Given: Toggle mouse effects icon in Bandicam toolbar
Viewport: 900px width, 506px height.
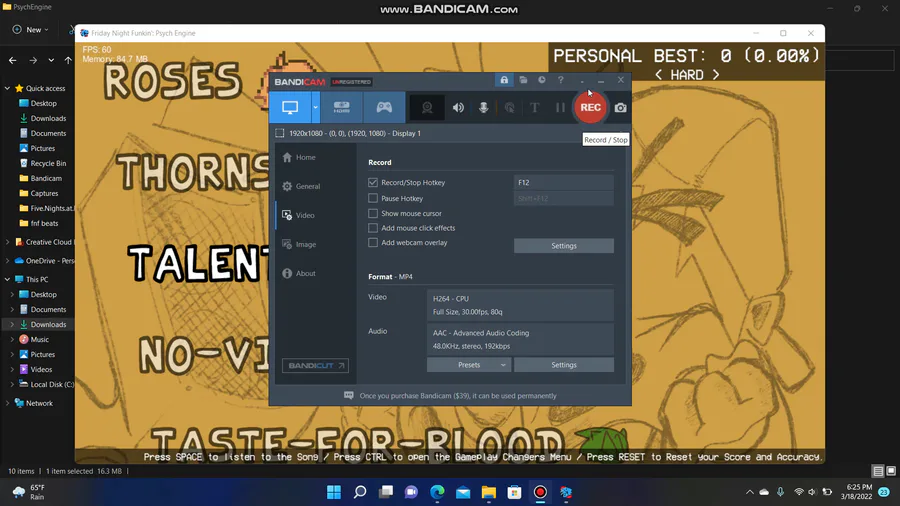Looking at the screenshot, I should [x=509, y=107].
